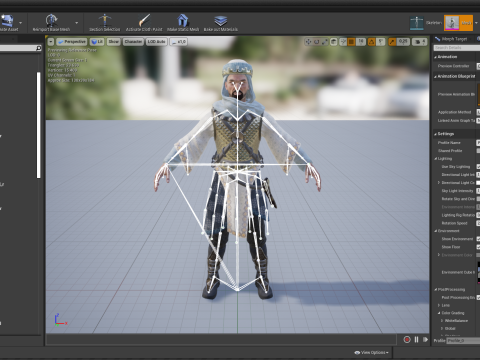
Task: Open Reimport Base Mesh dropdown arrow
Action: coord(76,23)
